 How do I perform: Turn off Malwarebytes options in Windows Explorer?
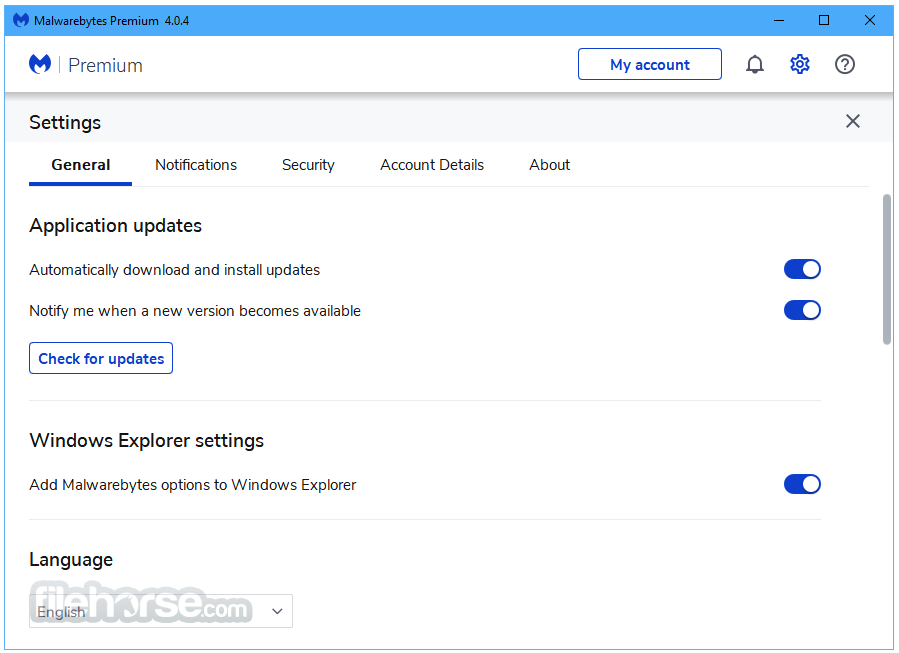[802, 484]
